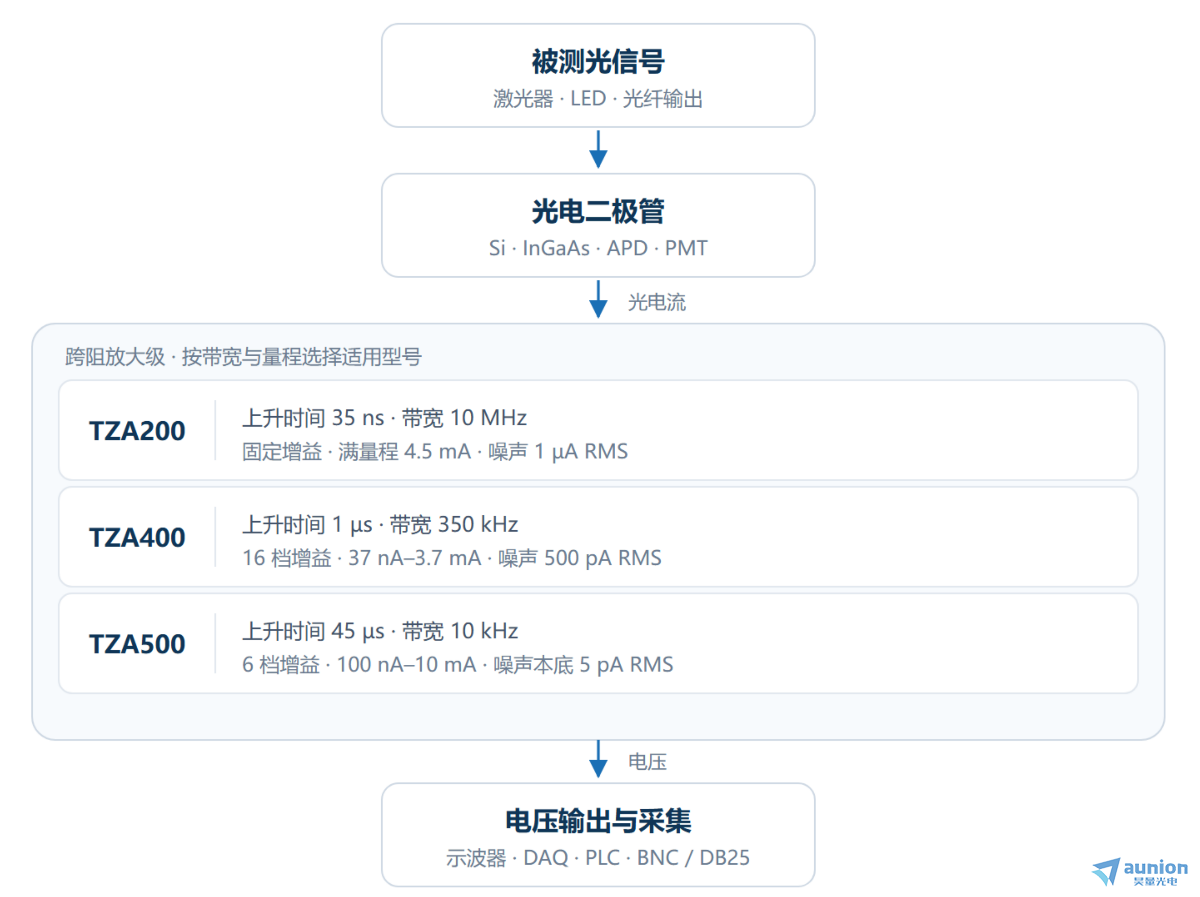Click the arrow below 被测光信号 box
Screen dimensions: 1200x897
(x=598, y=149)
